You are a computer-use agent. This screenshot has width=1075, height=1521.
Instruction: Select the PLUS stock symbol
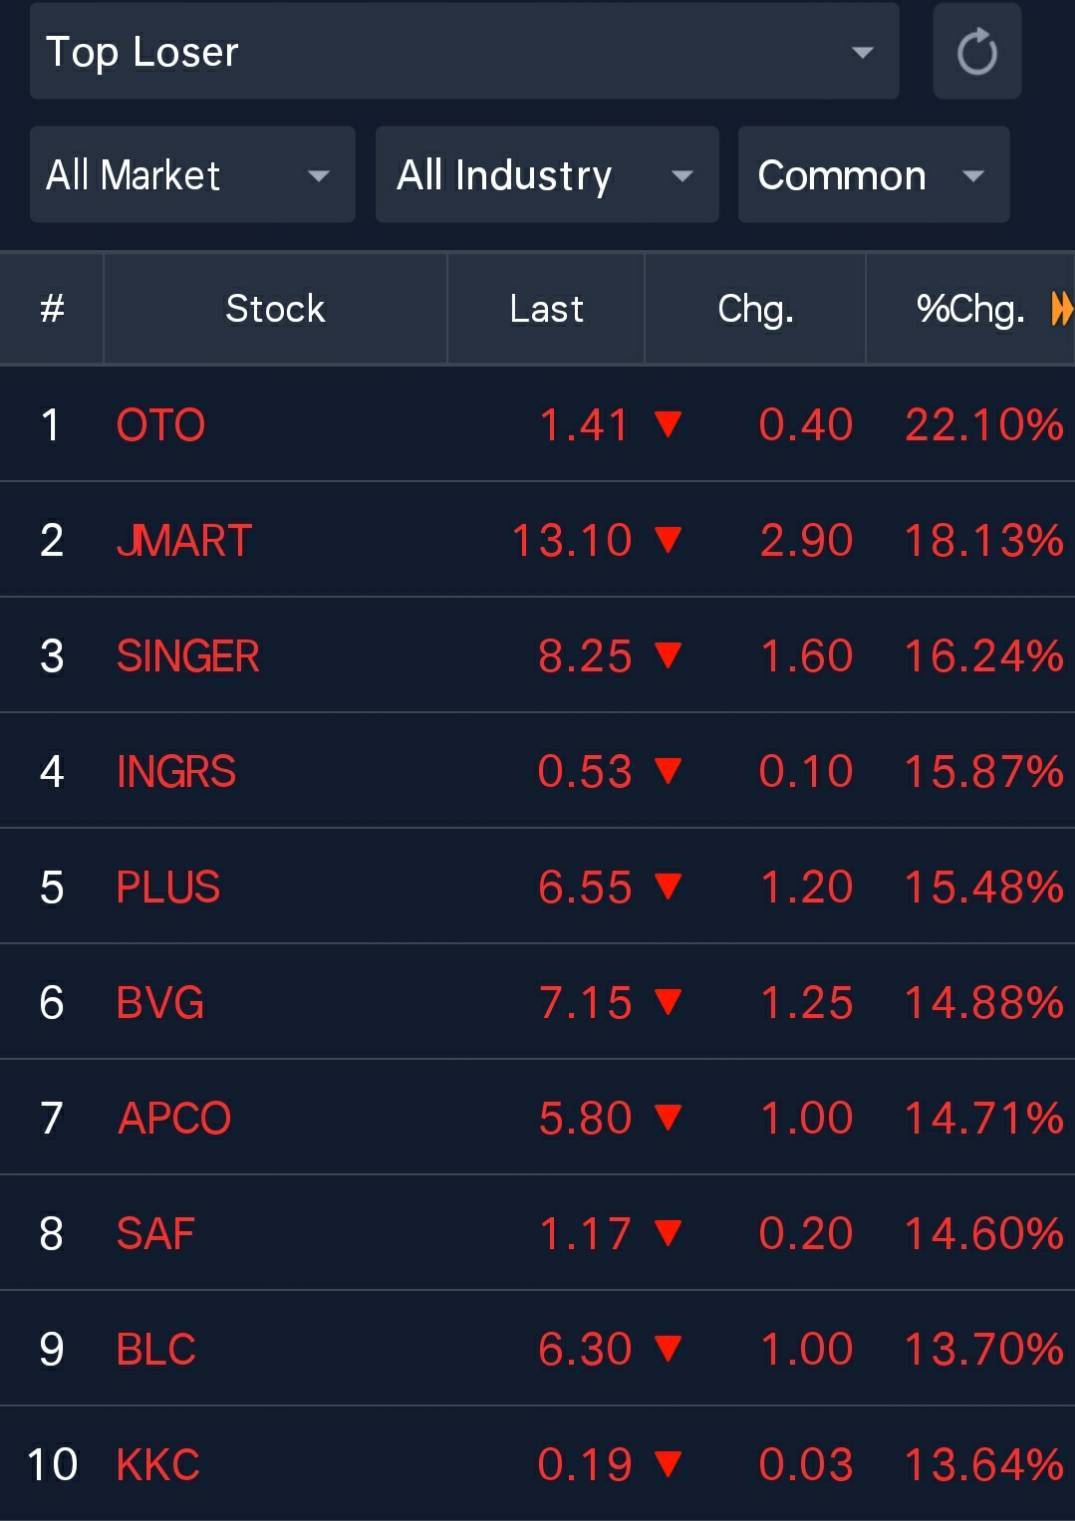[168, 887]
